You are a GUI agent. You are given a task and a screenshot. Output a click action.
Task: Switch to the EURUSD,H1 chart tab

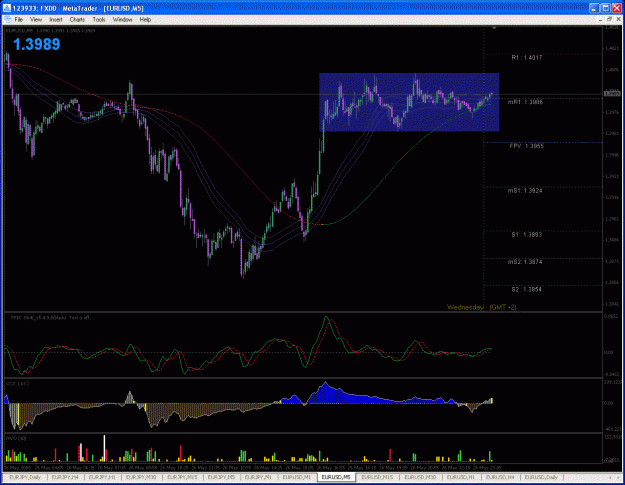click(460, 477)
